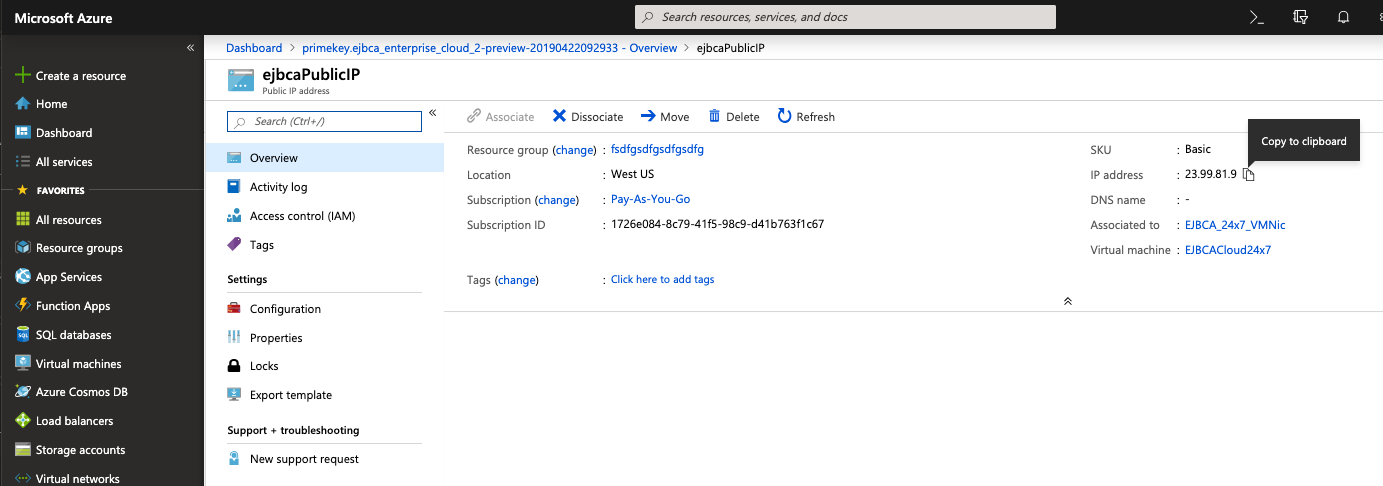Screen dimensions: 1383x486
Task: Open Cloud Shell from top bar
Action: (1257, 17)
